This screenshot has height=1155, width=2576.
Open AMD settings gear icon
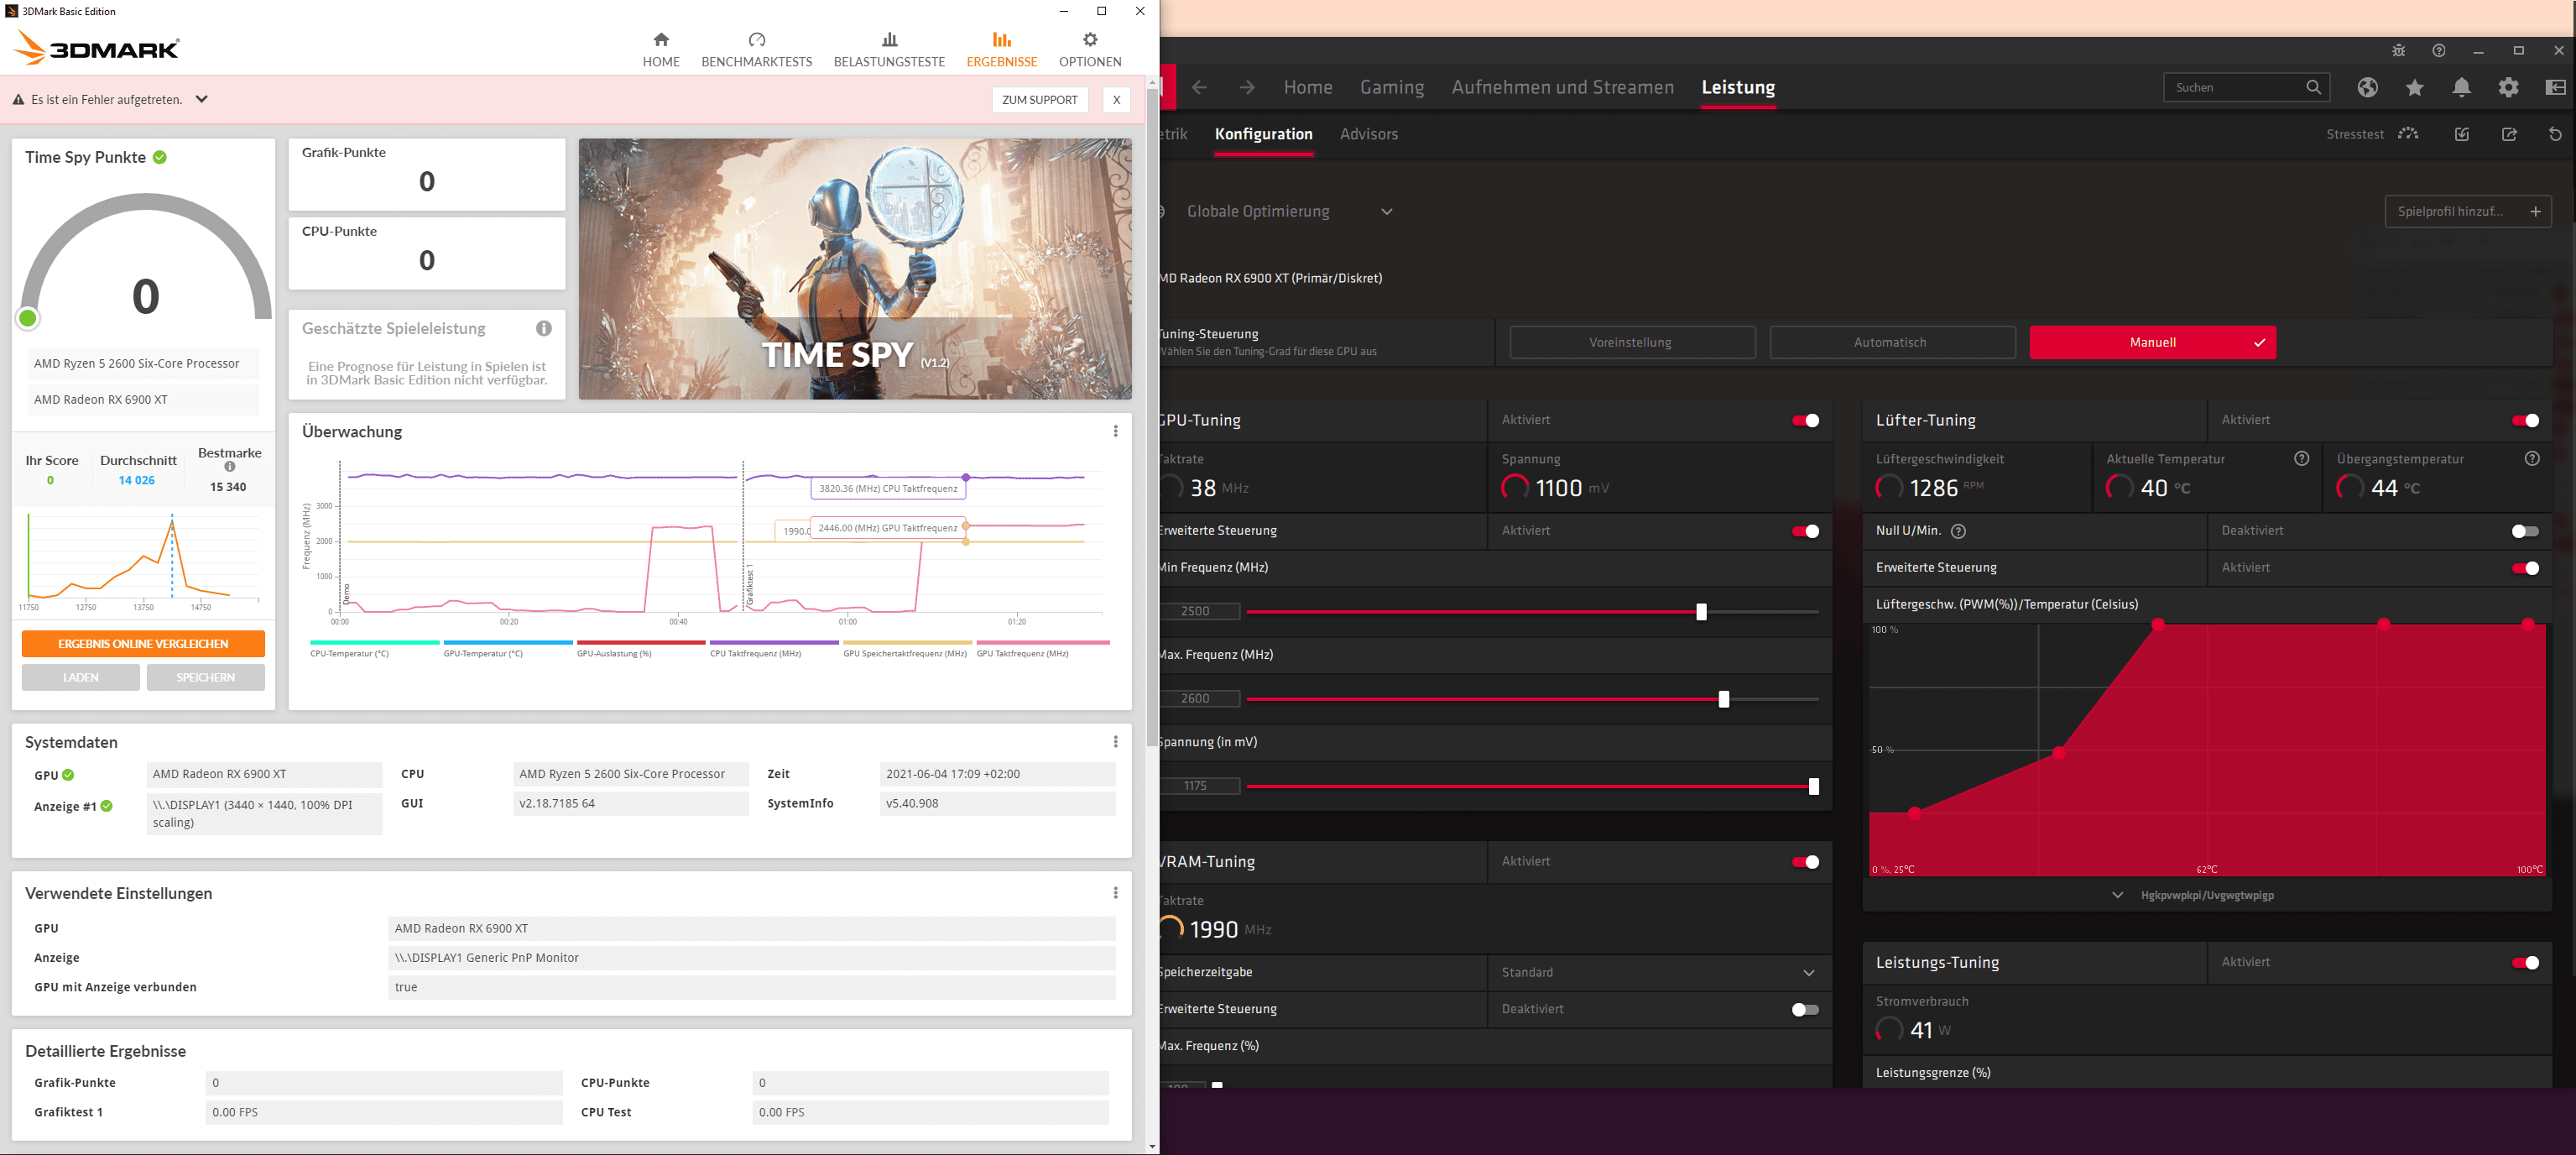pos(2508,88)
